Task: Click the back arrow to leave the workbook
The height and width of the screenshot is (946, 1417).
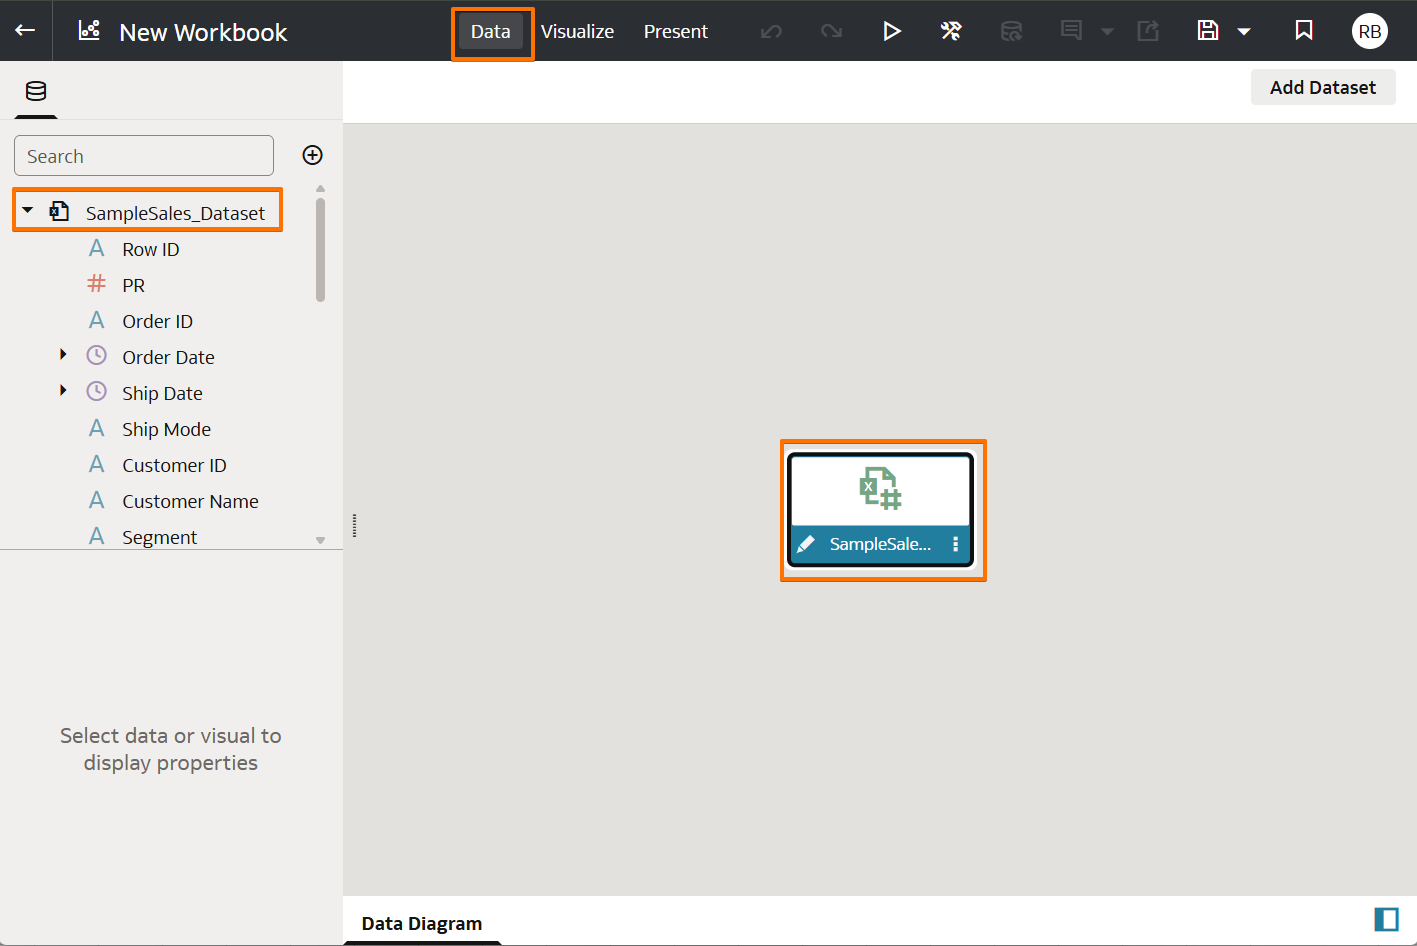Action: [25, 31]
